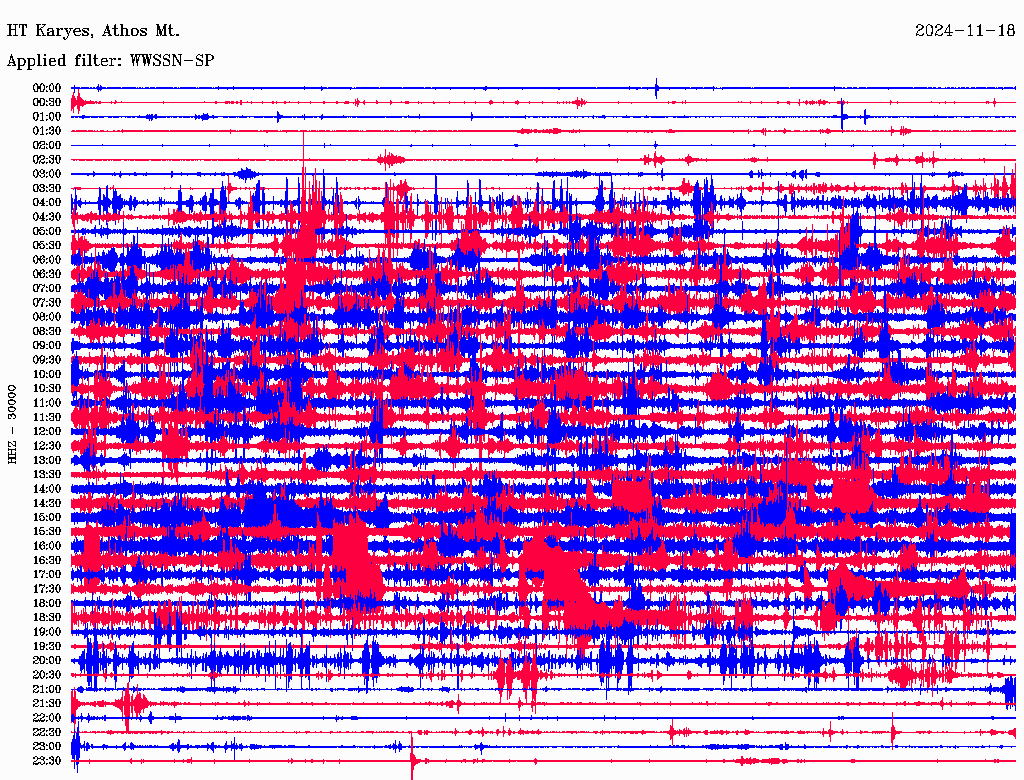Click the 09:00 time label
The width and height of the screenshot is (1024, 780).
[x=47, y=346]
